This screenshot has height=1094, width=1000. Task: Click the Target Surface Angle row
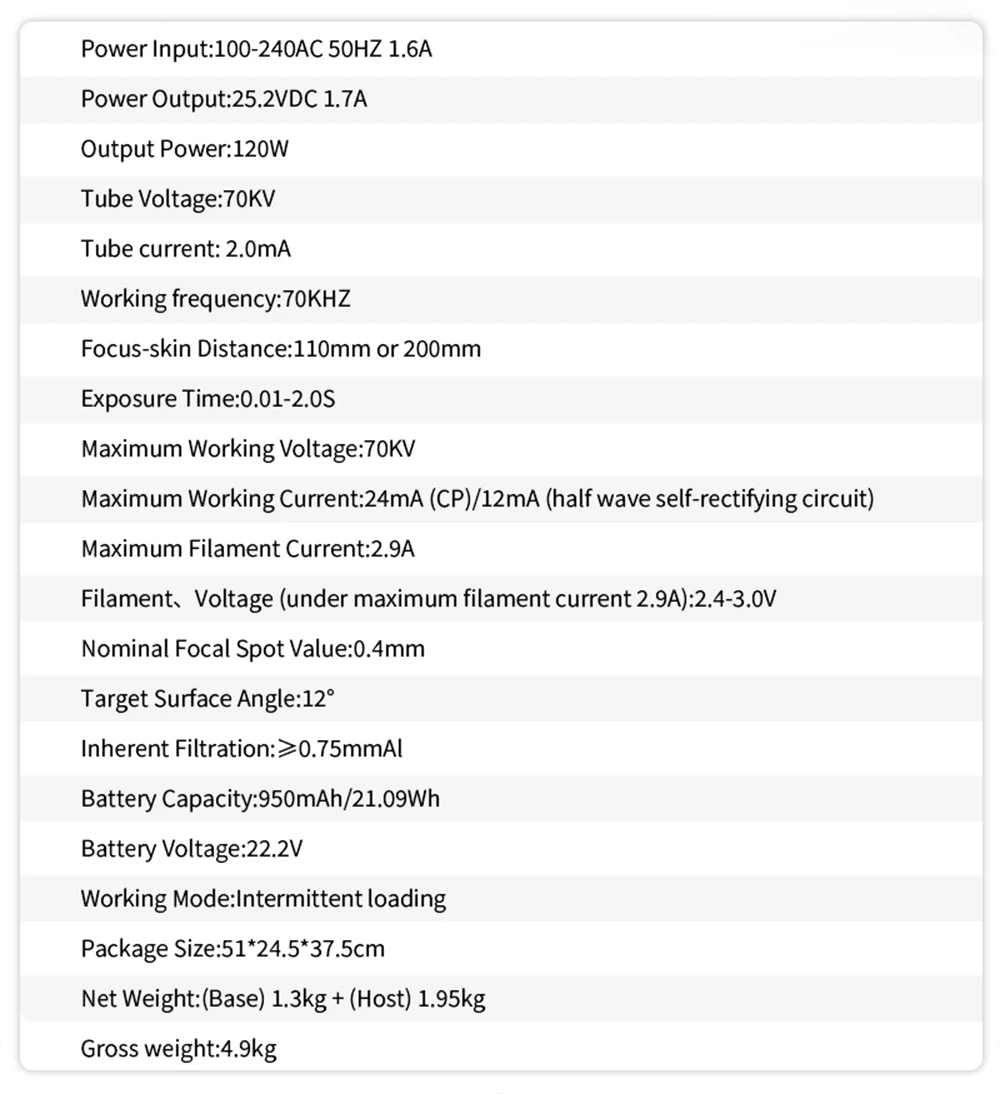208,699
